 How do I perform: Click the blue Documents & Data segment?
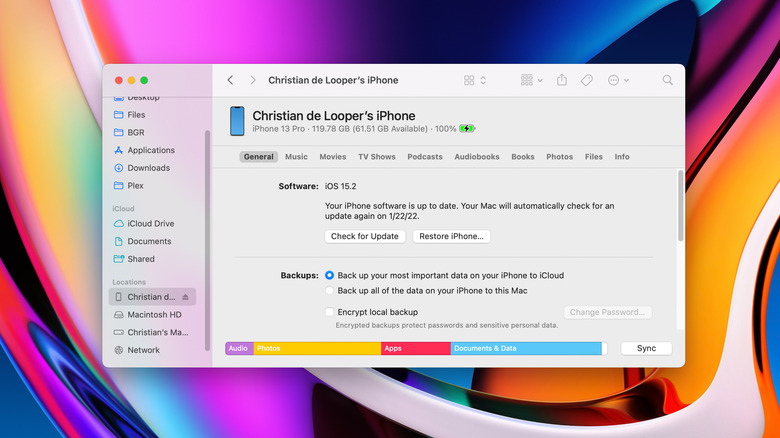526,348
